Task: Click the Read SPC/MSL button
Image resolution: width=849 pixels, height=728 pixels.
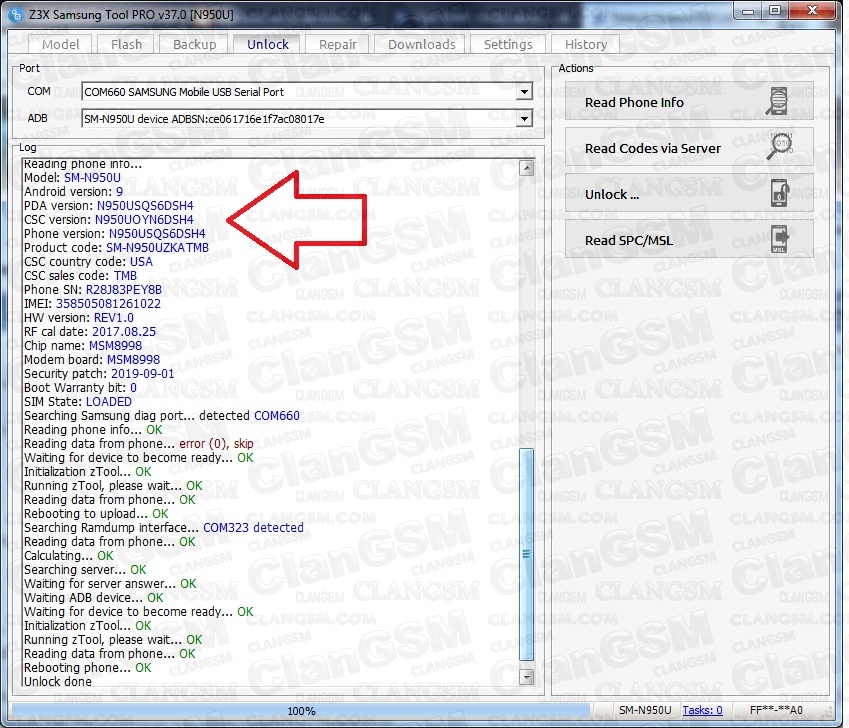Action: pyautogui.click(x=689, y=239)
